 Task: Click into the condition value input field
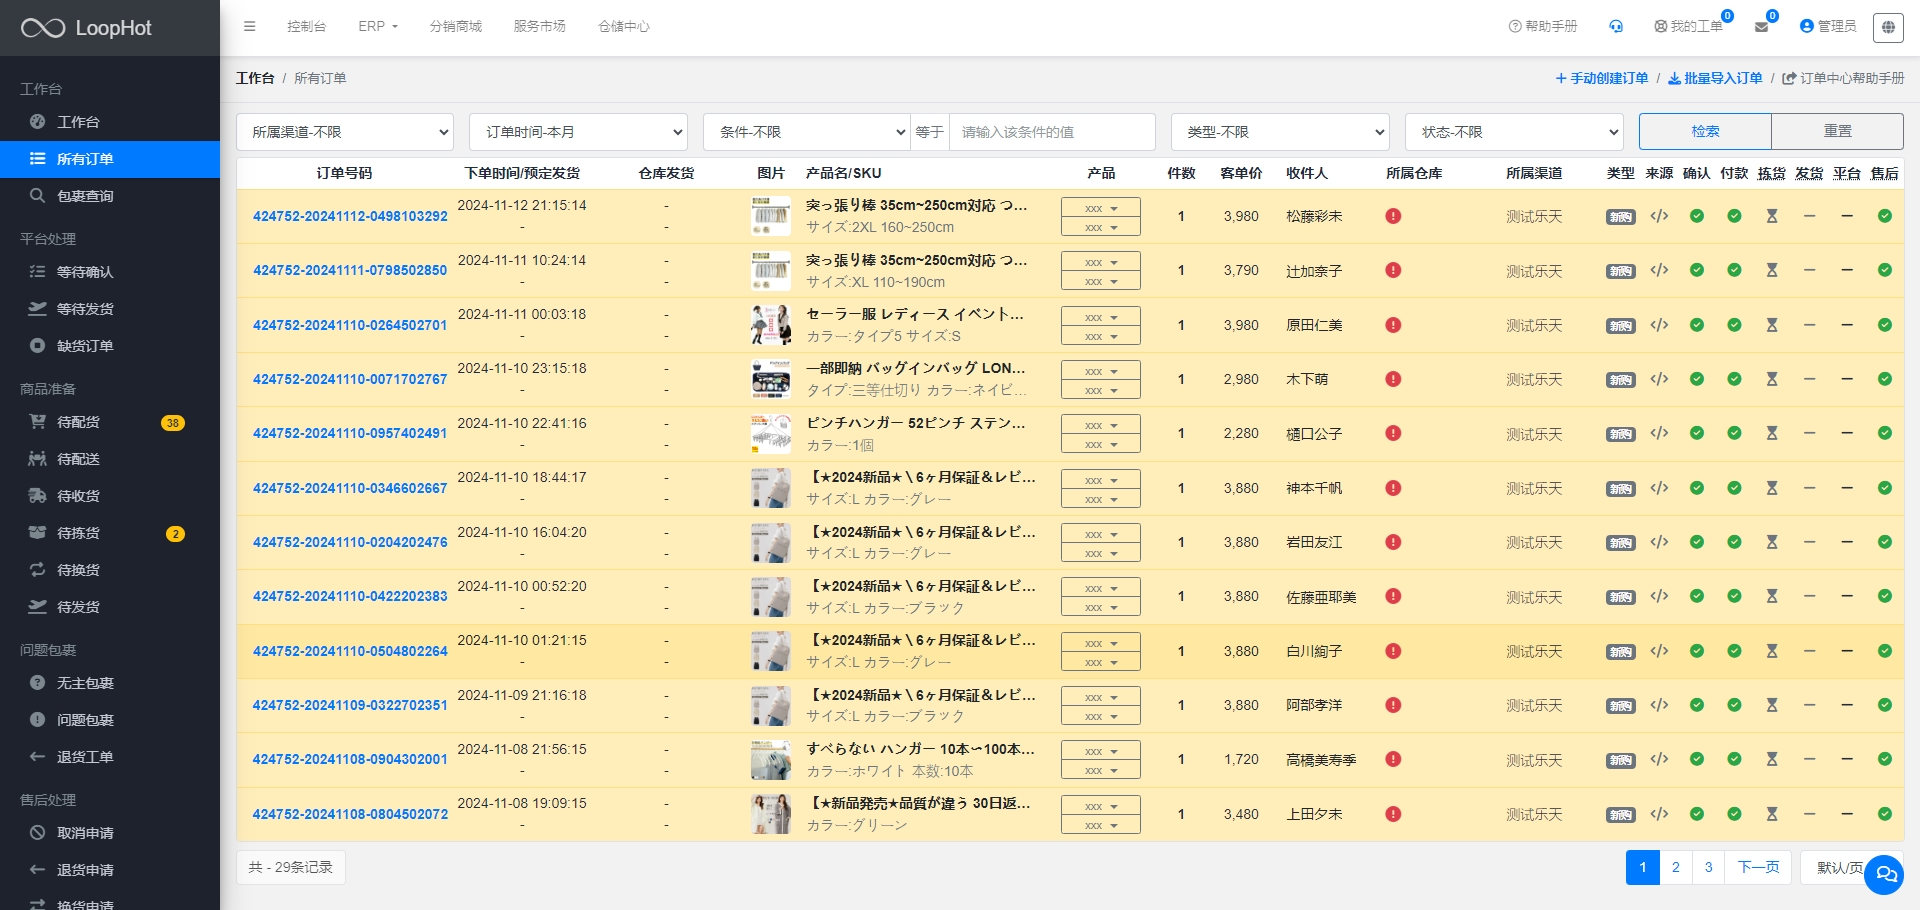point(1052,132)
